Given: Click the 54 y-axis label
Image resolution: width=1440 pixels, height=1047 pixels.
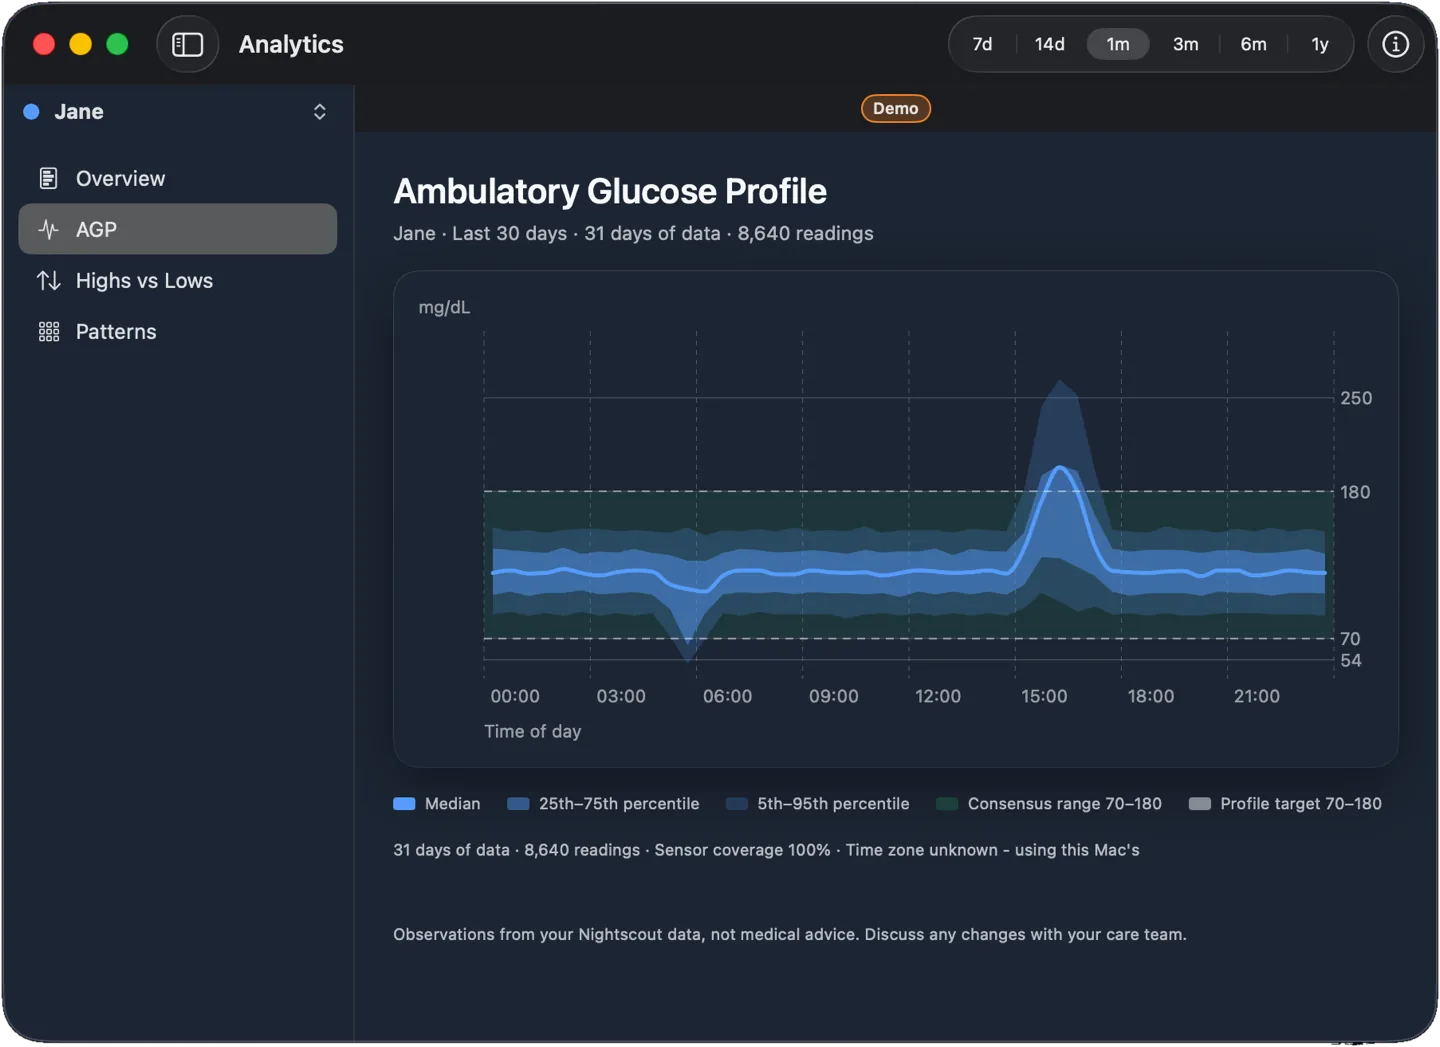Looking at the screenshot, I should 1351,660.
